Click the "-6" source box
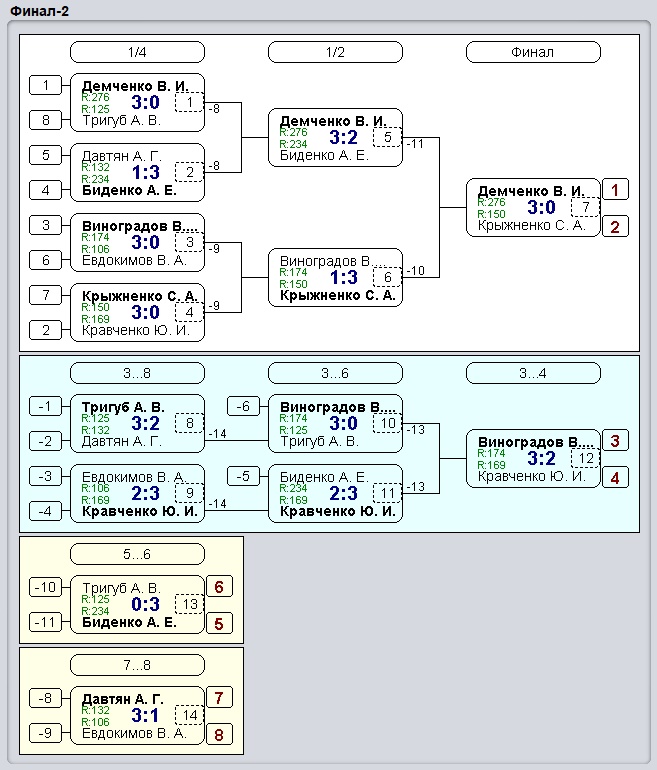The image size is (657, 770). point(244,406)
